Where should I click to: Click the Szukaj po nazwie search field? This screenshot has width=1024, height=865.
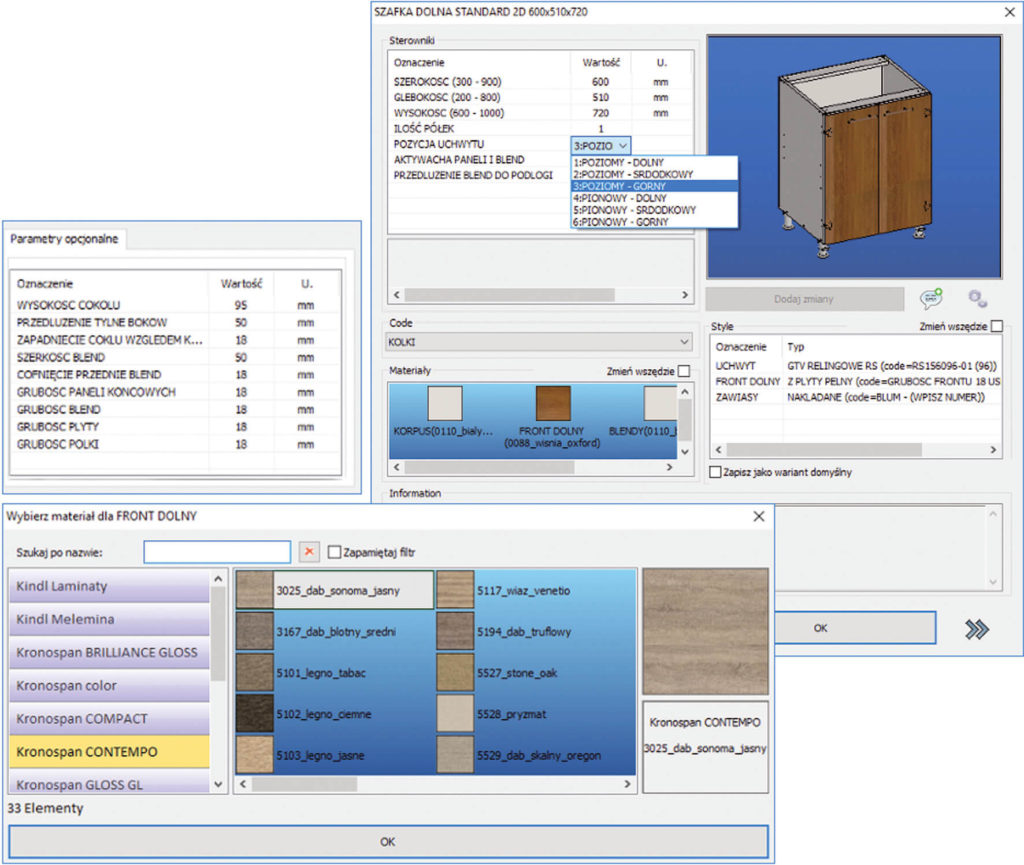coord(217,552)
